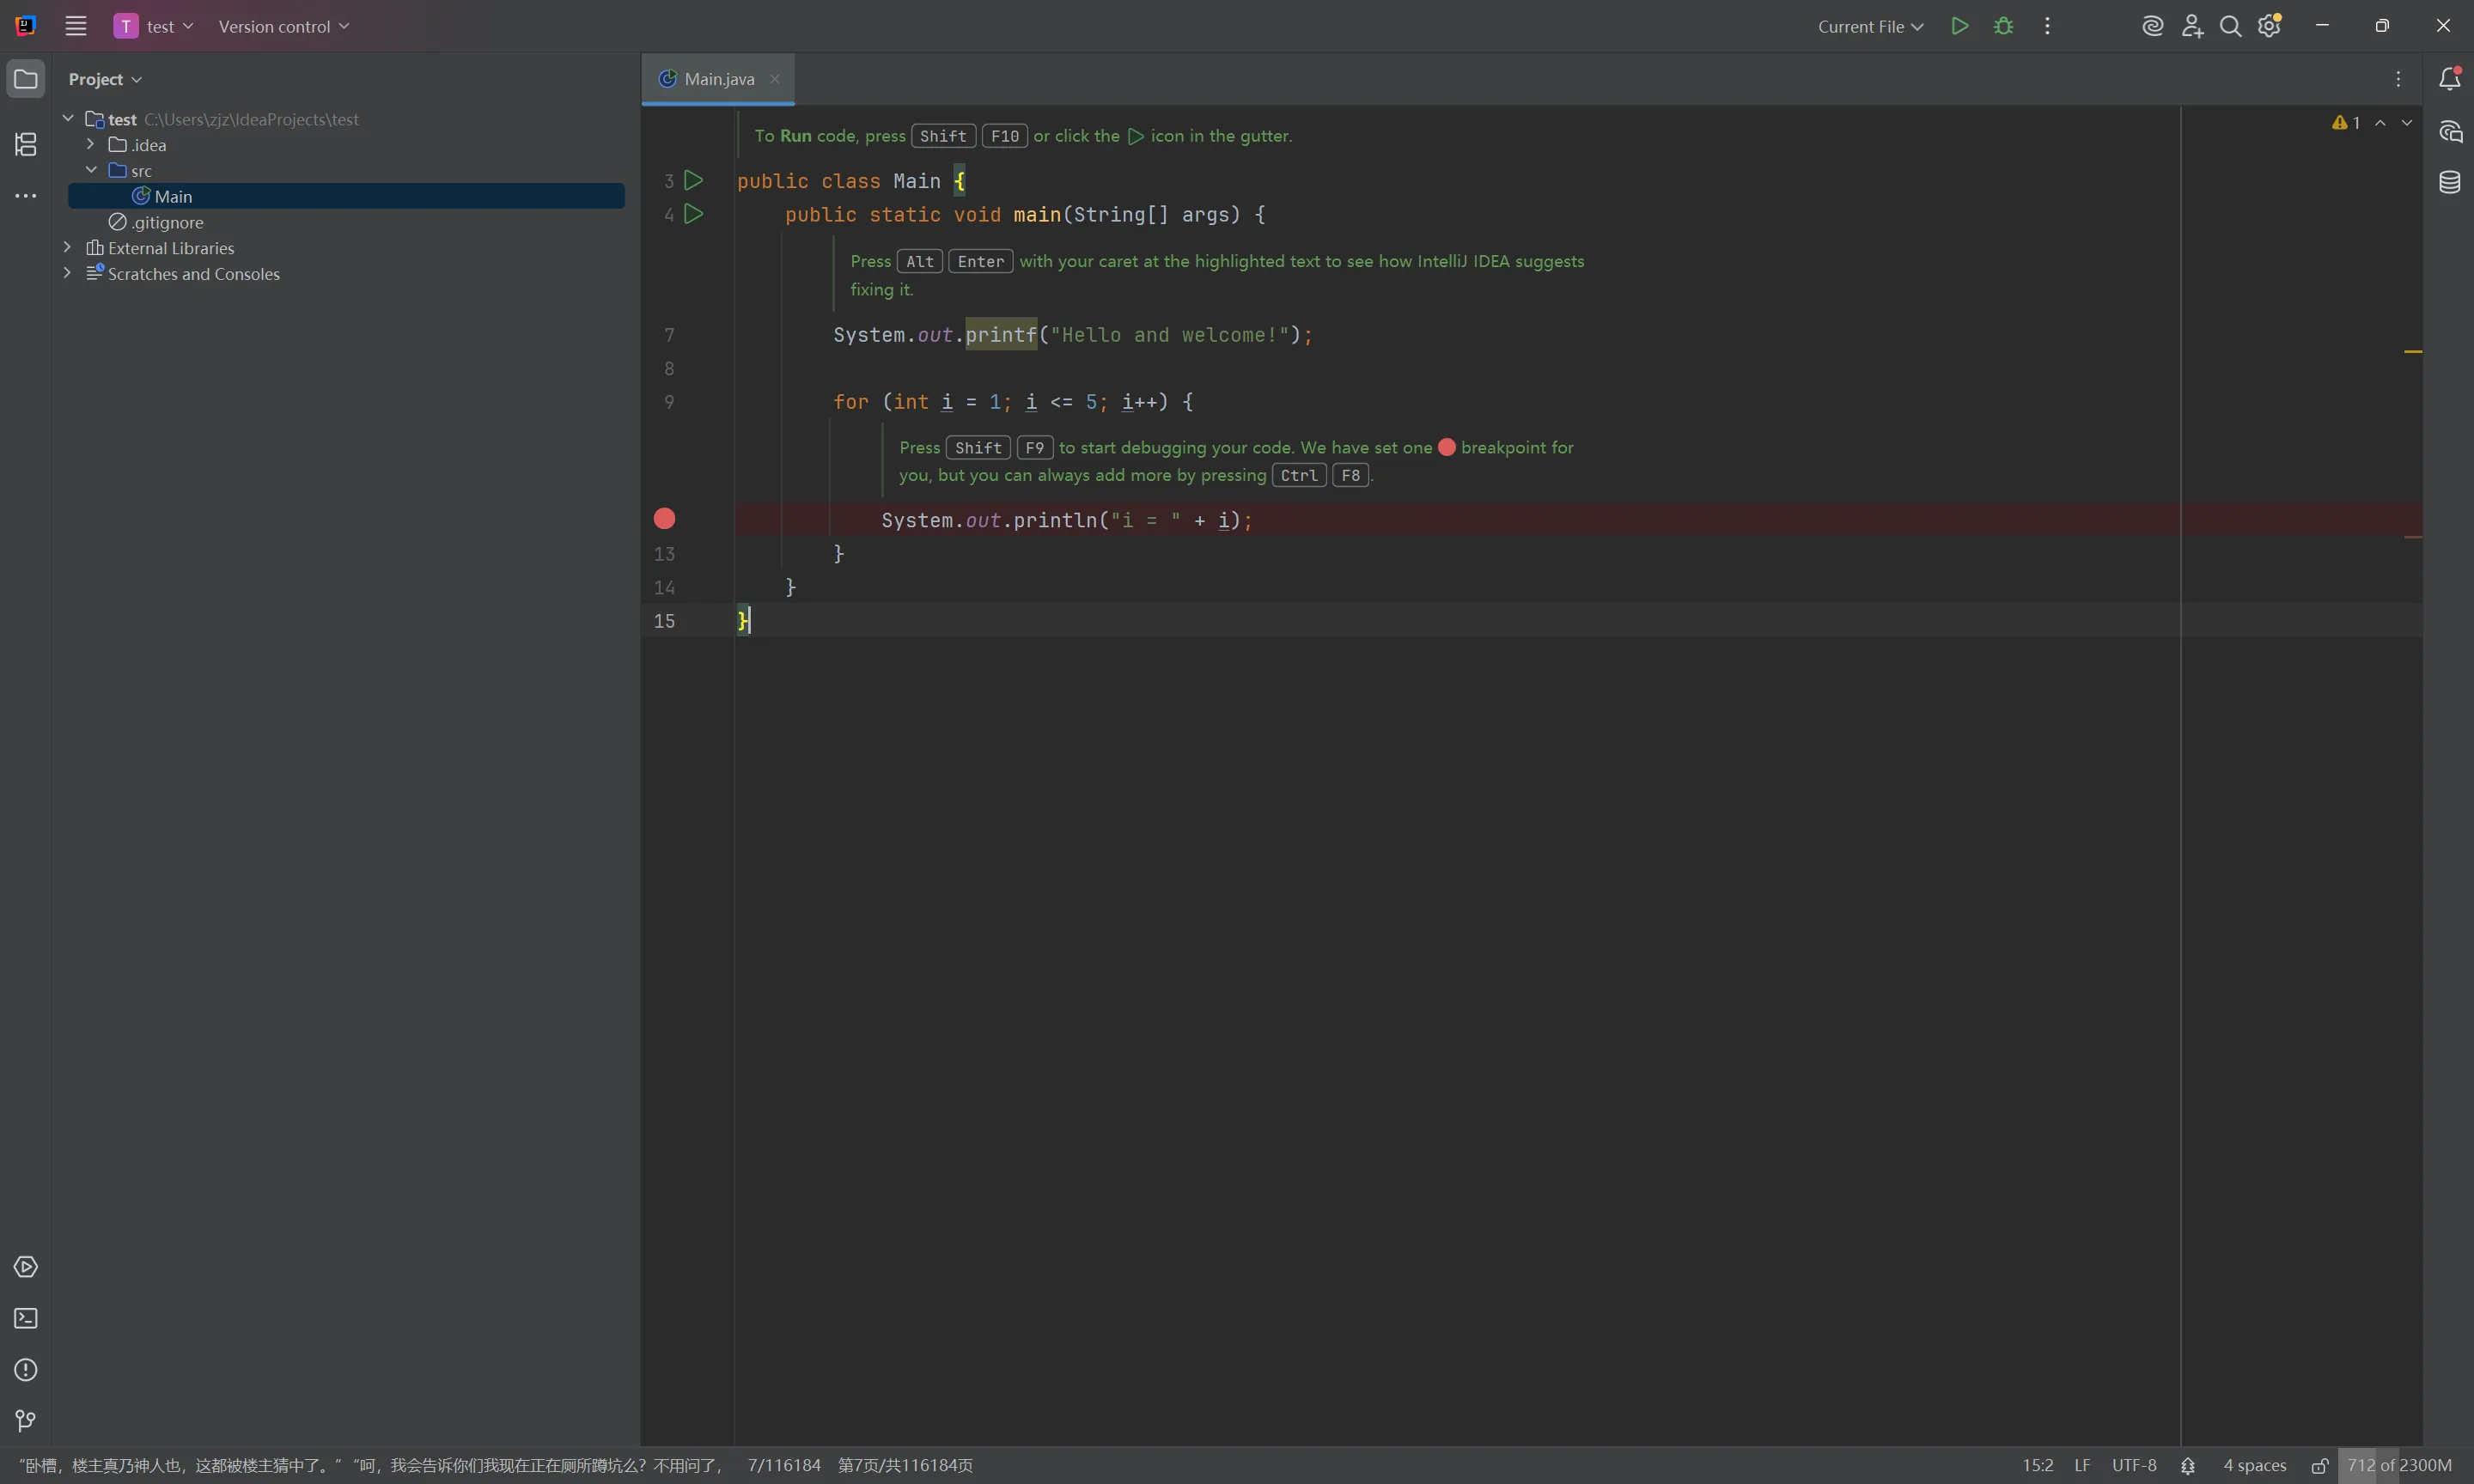This screenshot has height=1484, width=2474.
Task: Place caret on the for loop line
Action: [1013, 402]
